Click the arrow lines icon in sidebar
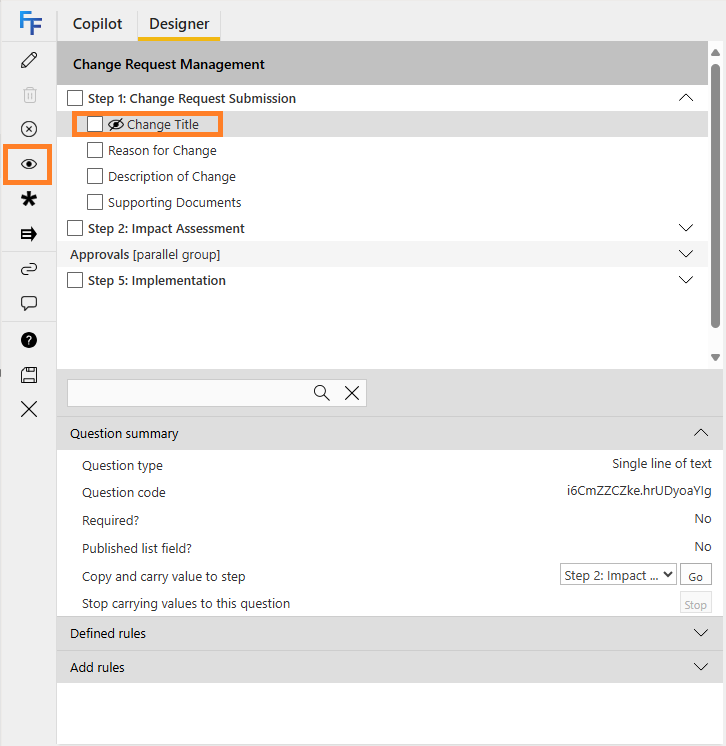Screen dimensions: 726x746 point(29,234)
